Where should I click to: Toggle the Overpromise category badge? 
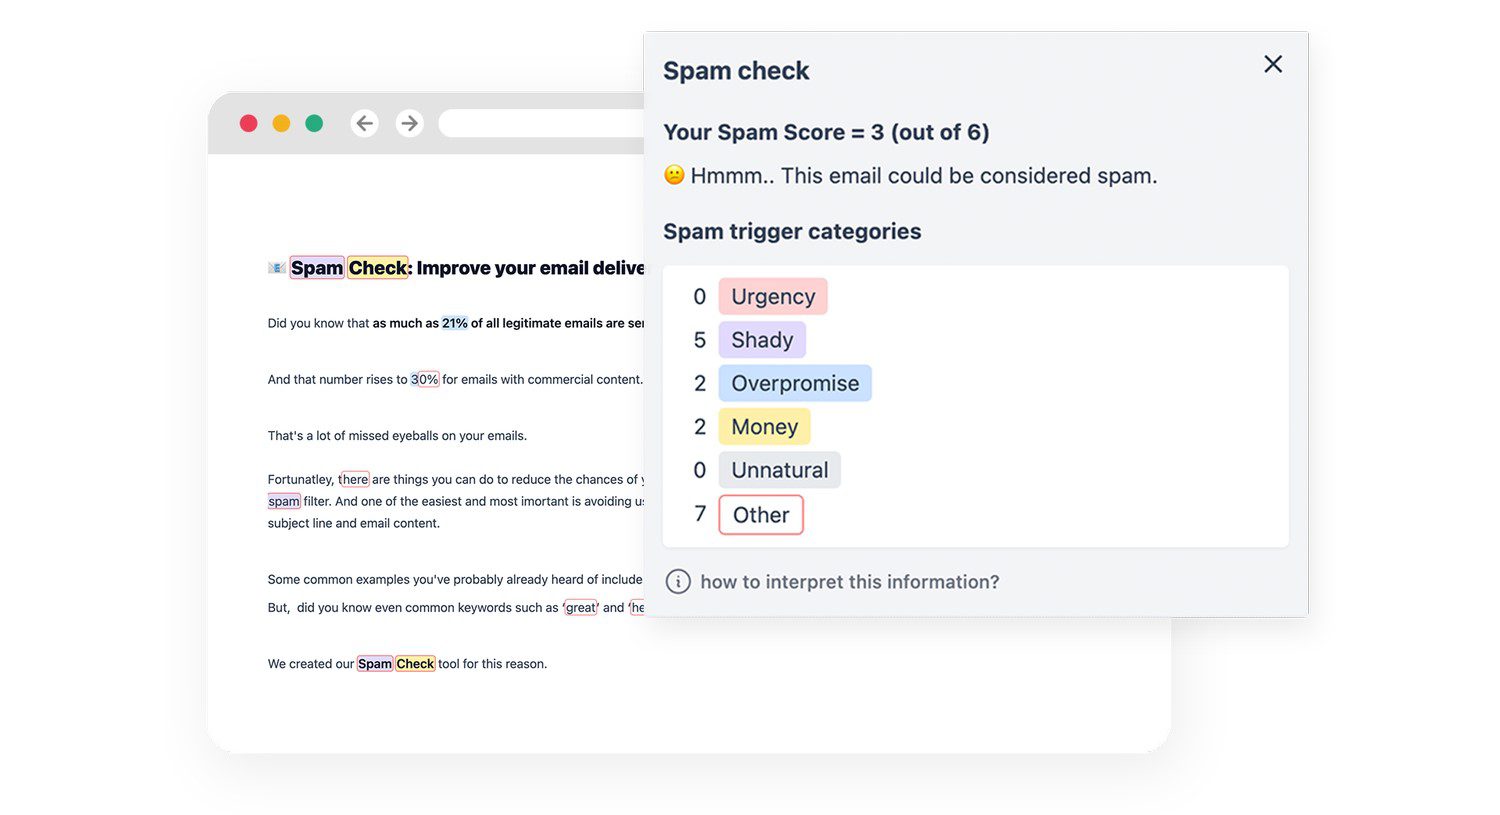click(794, 383)
